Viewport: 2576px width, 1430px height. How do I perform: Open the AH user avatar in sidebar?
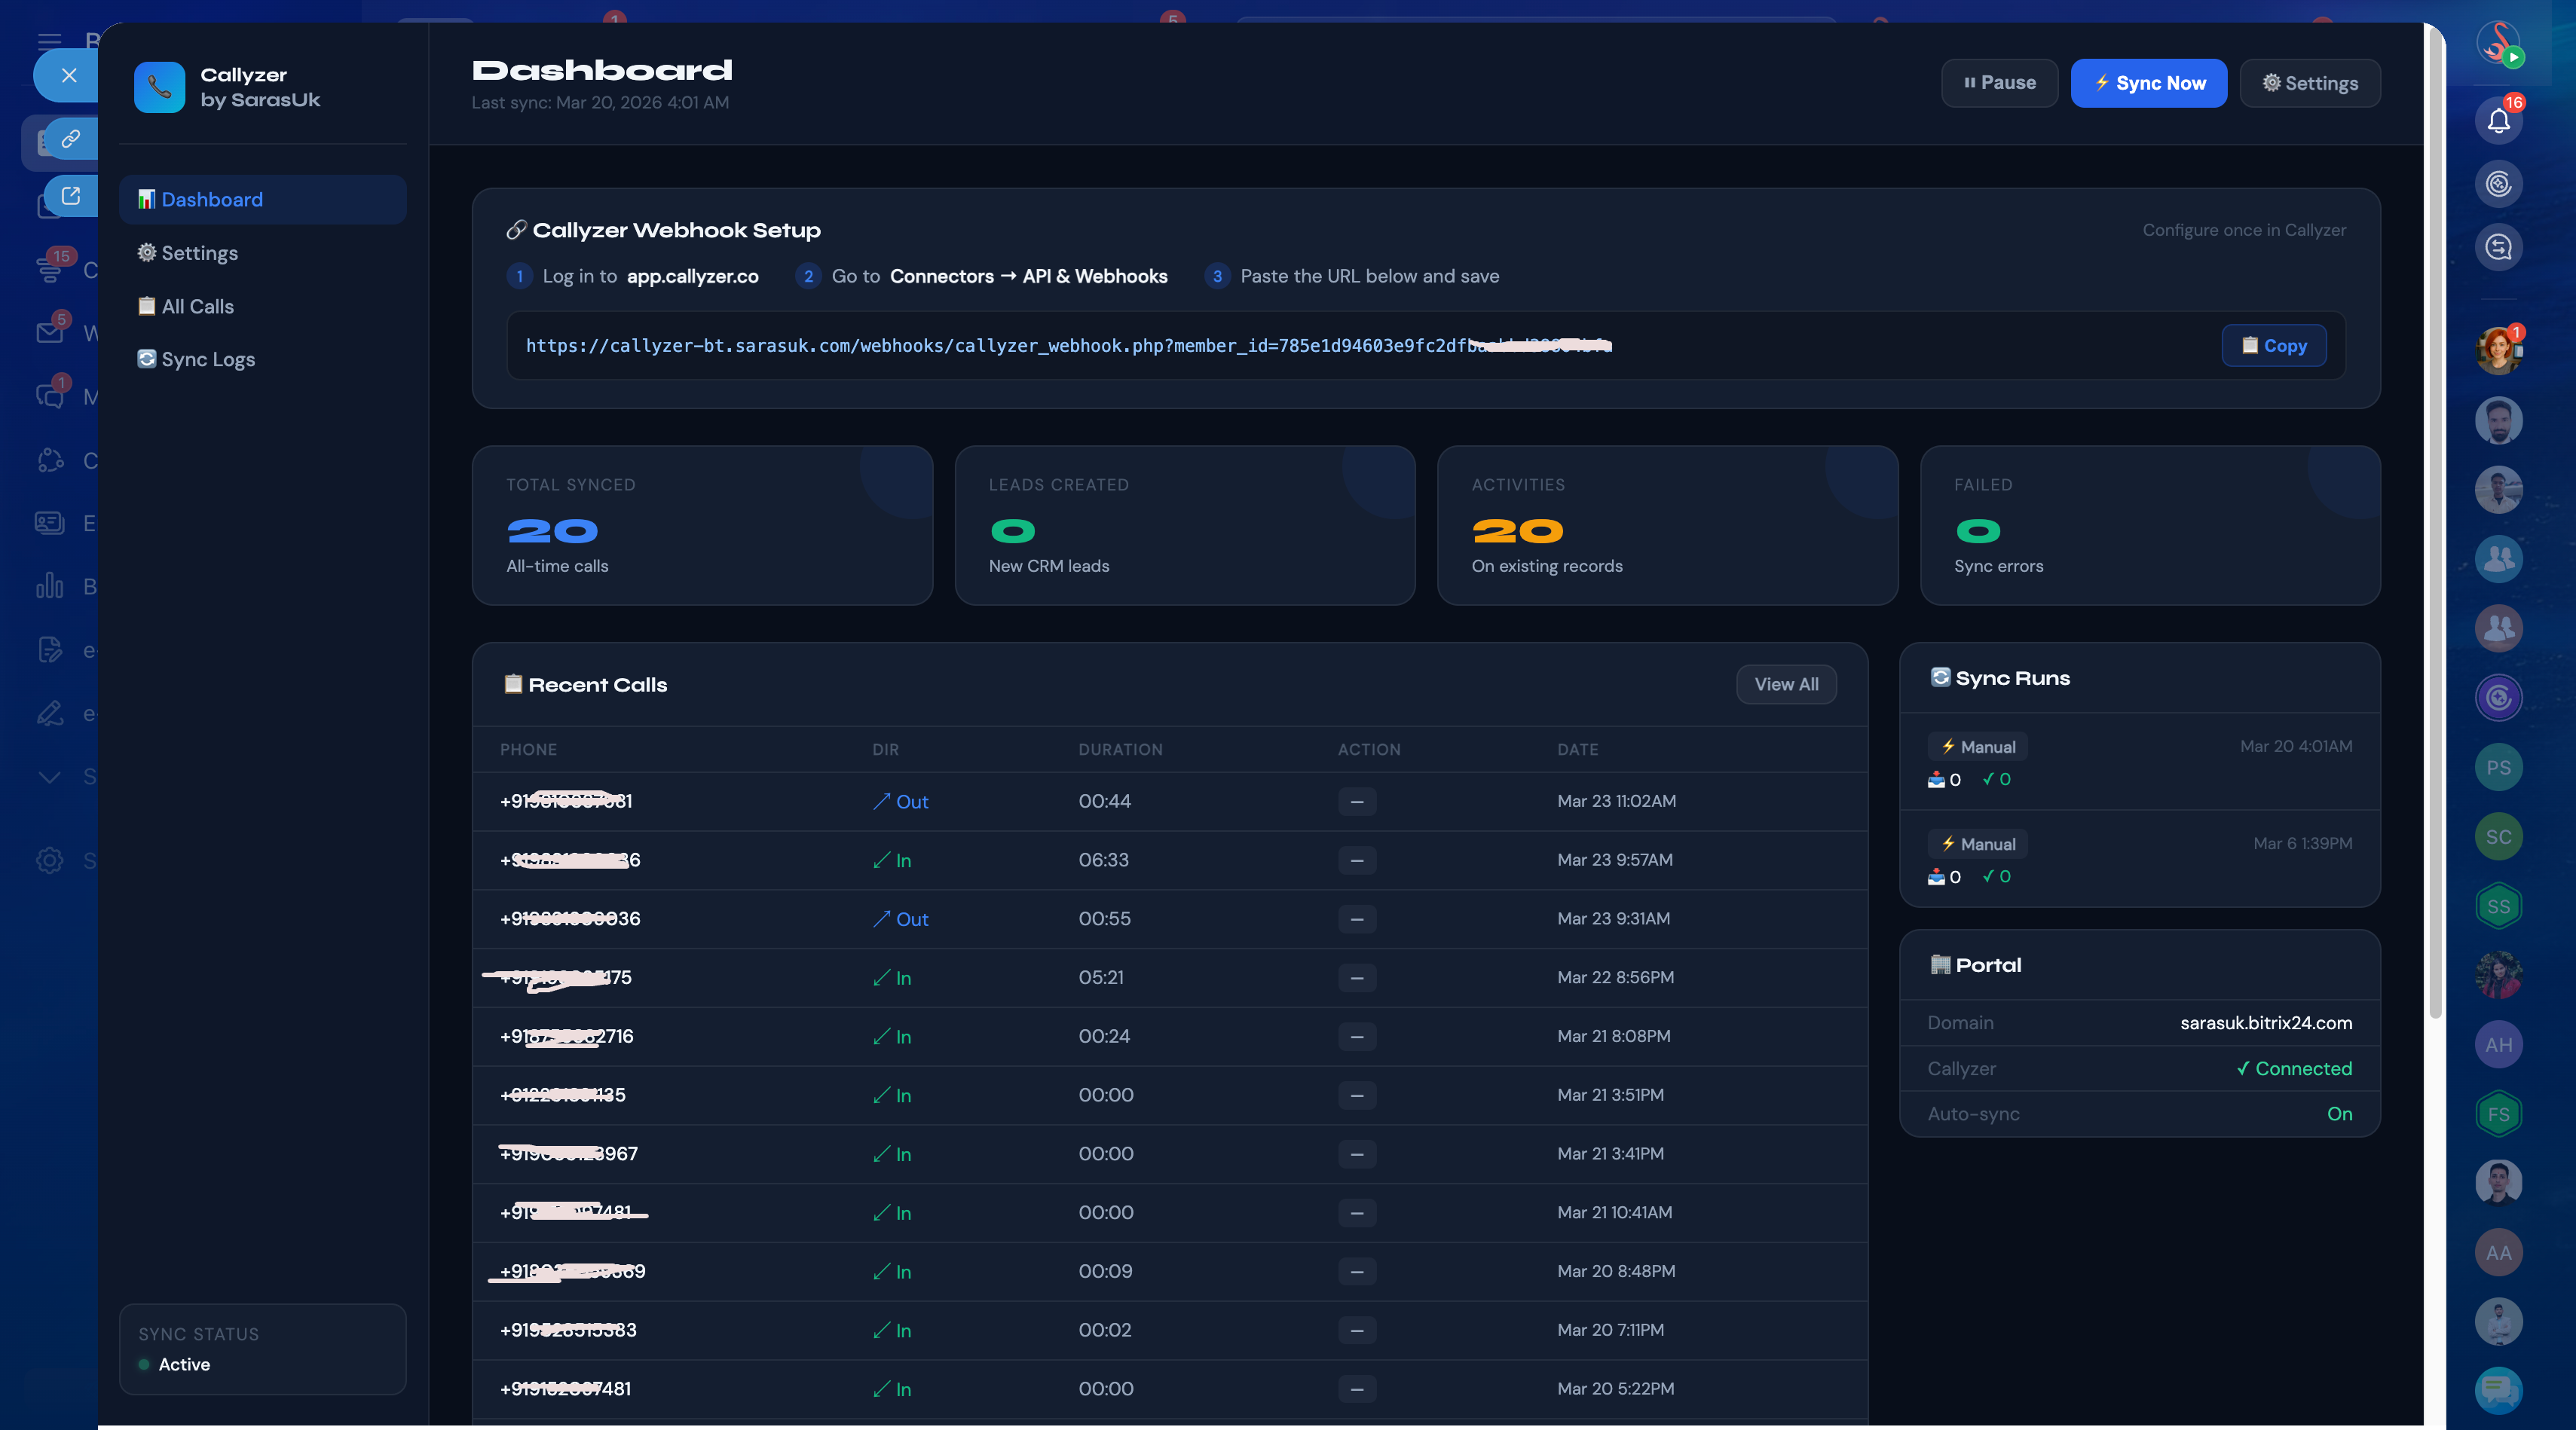point(2498,1045)
